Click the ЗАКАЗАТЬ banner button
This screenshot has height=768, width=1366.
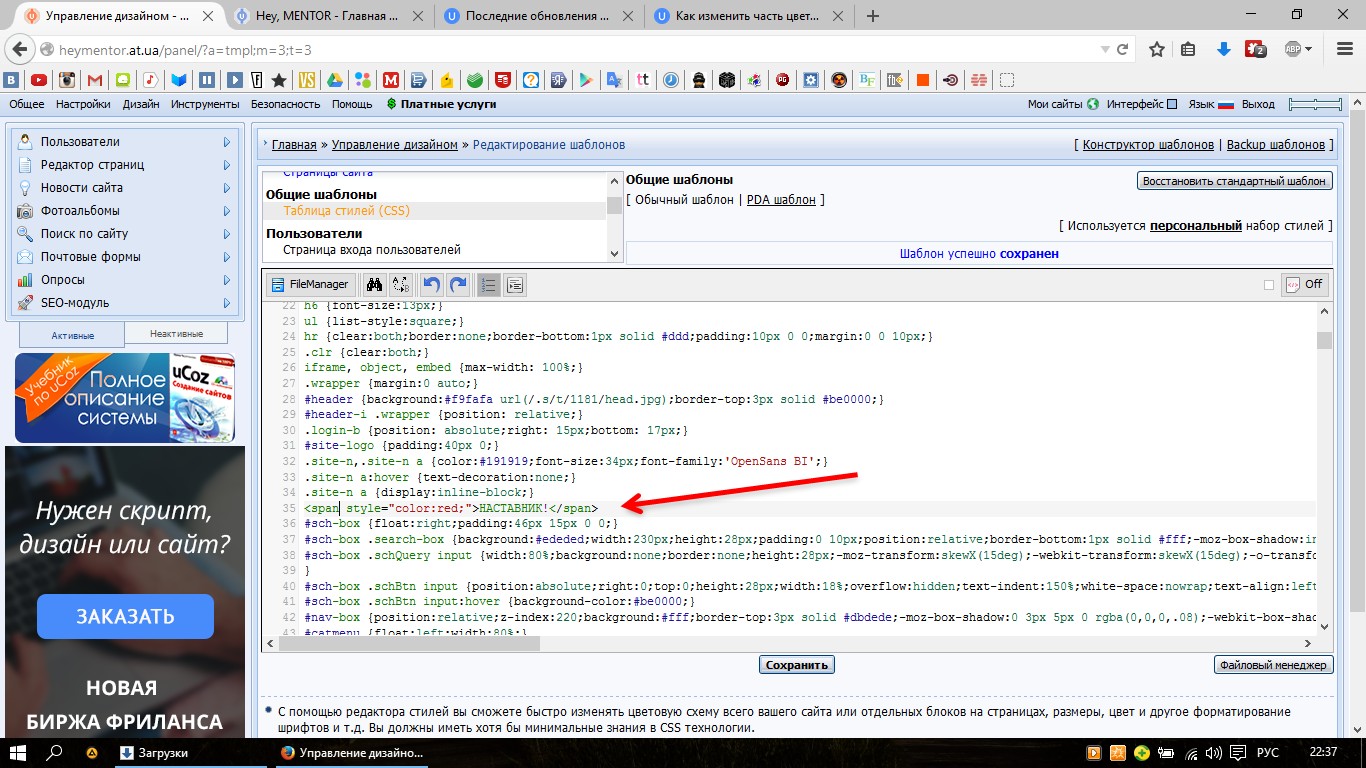125,616
